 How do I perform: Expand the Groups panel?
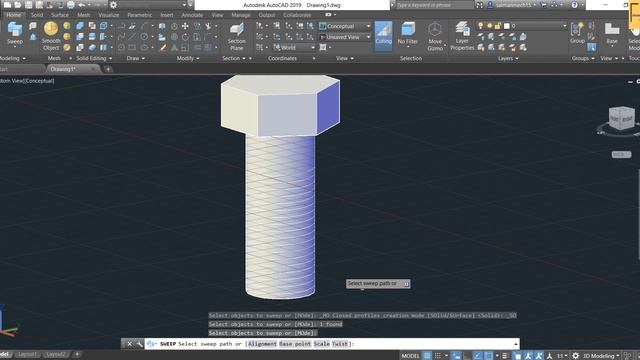(x=583, y=58)
